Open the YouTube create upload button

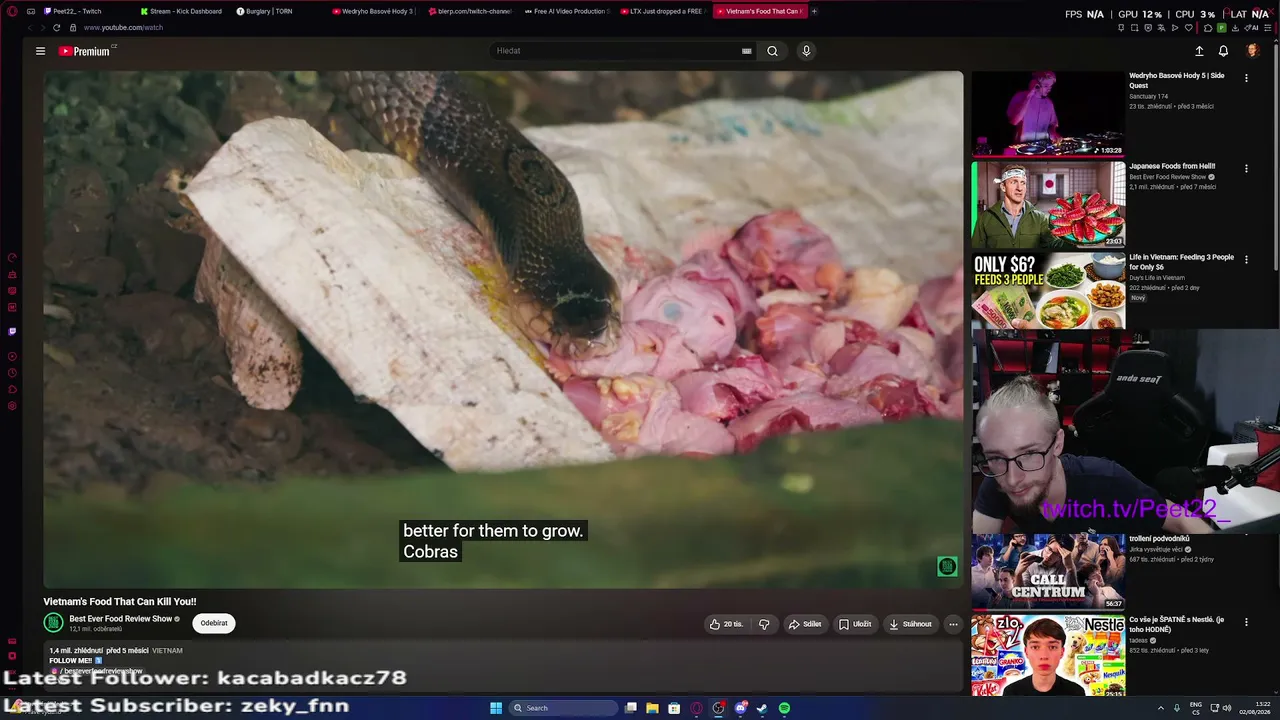pos(1199,51)
